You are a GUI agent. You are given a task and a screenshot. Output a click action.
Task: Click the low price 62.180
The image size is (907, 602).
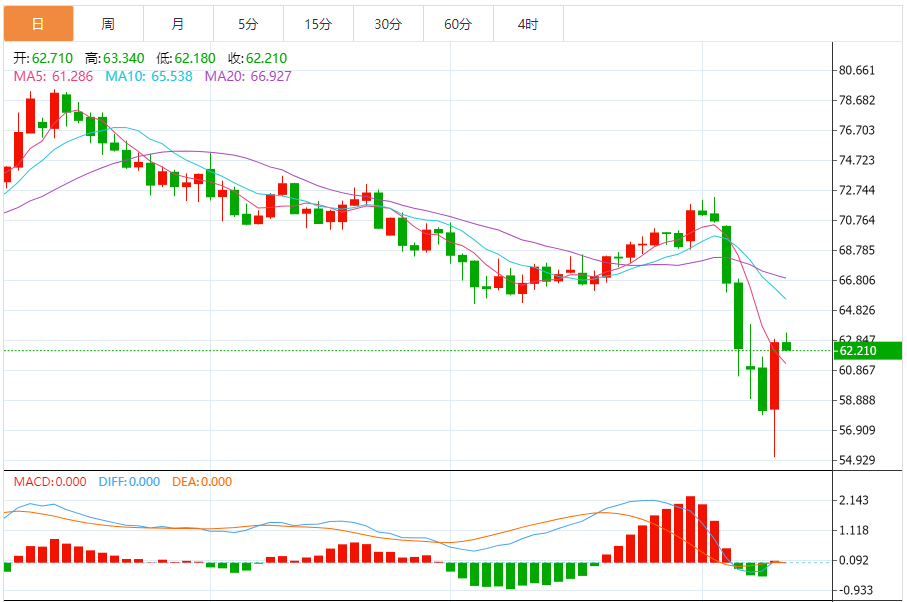(195, 58)
